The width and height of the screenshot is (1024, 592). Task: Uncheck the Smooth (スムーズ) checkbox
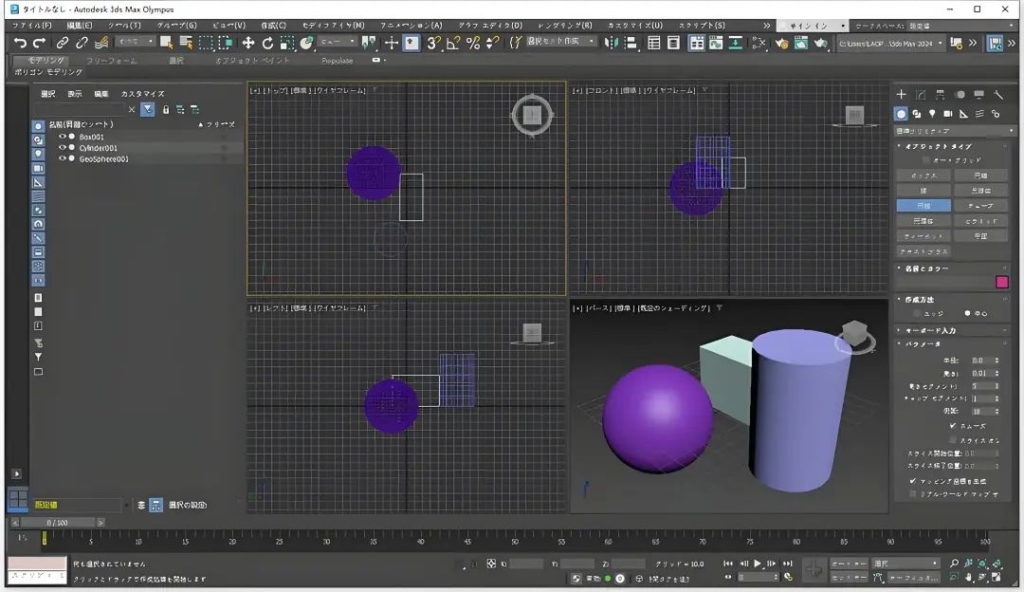click(x=952, y=425)
